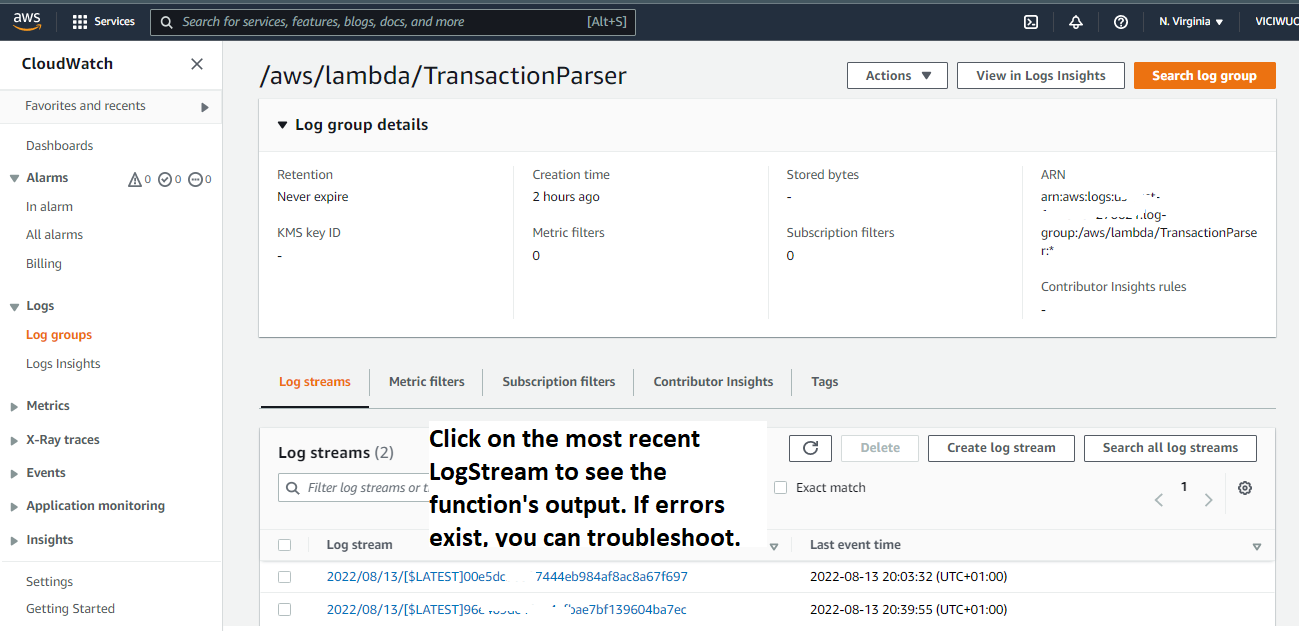Screen dimensions: 1299x631
Task: Click Search log group button
Action: 1204,76
